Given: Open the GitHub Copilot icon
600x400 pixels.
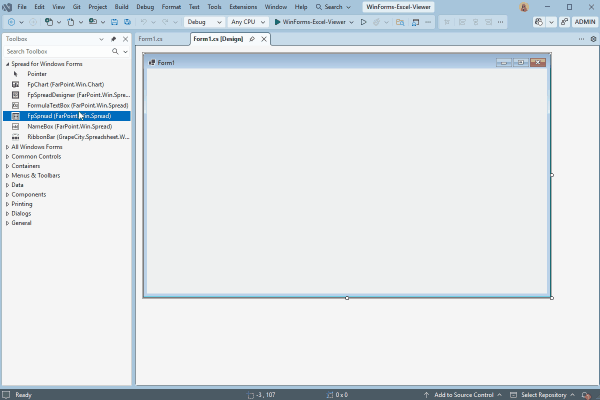Looking at the screenshot, I should [x=539, y=22].
